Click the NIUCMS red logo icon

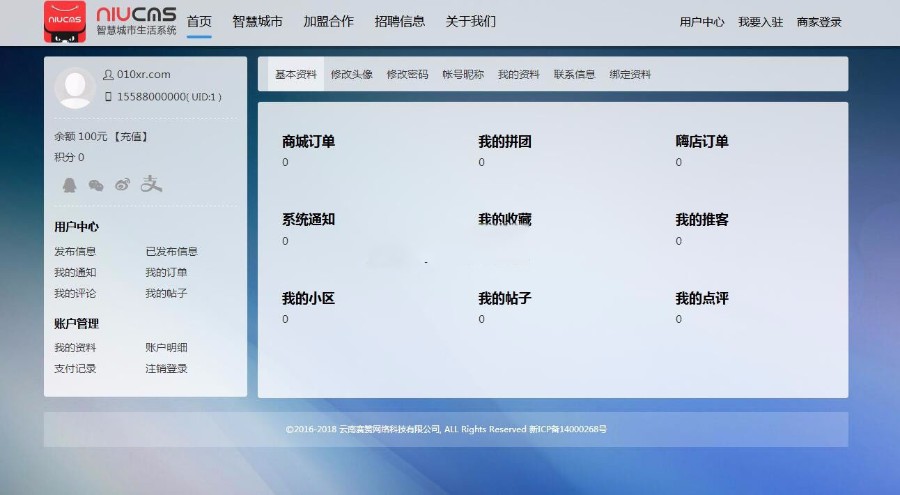[x=65, y=22]
